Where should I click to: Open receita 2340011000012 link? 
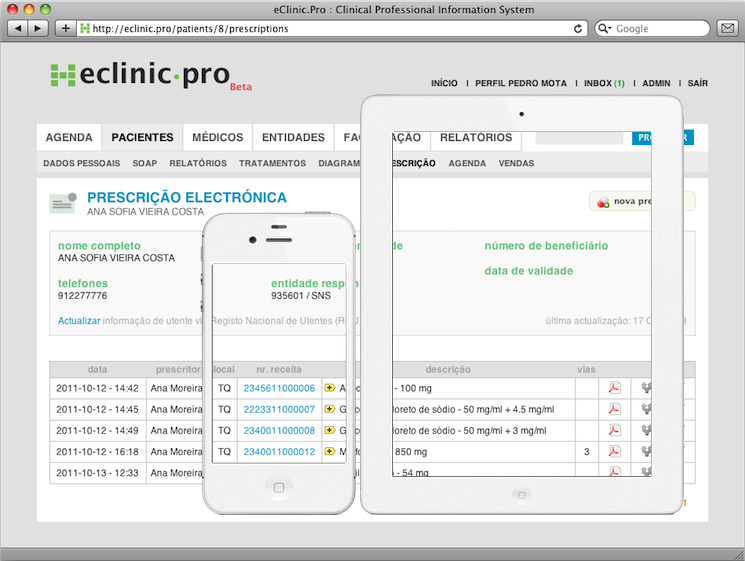pos(279,452)
